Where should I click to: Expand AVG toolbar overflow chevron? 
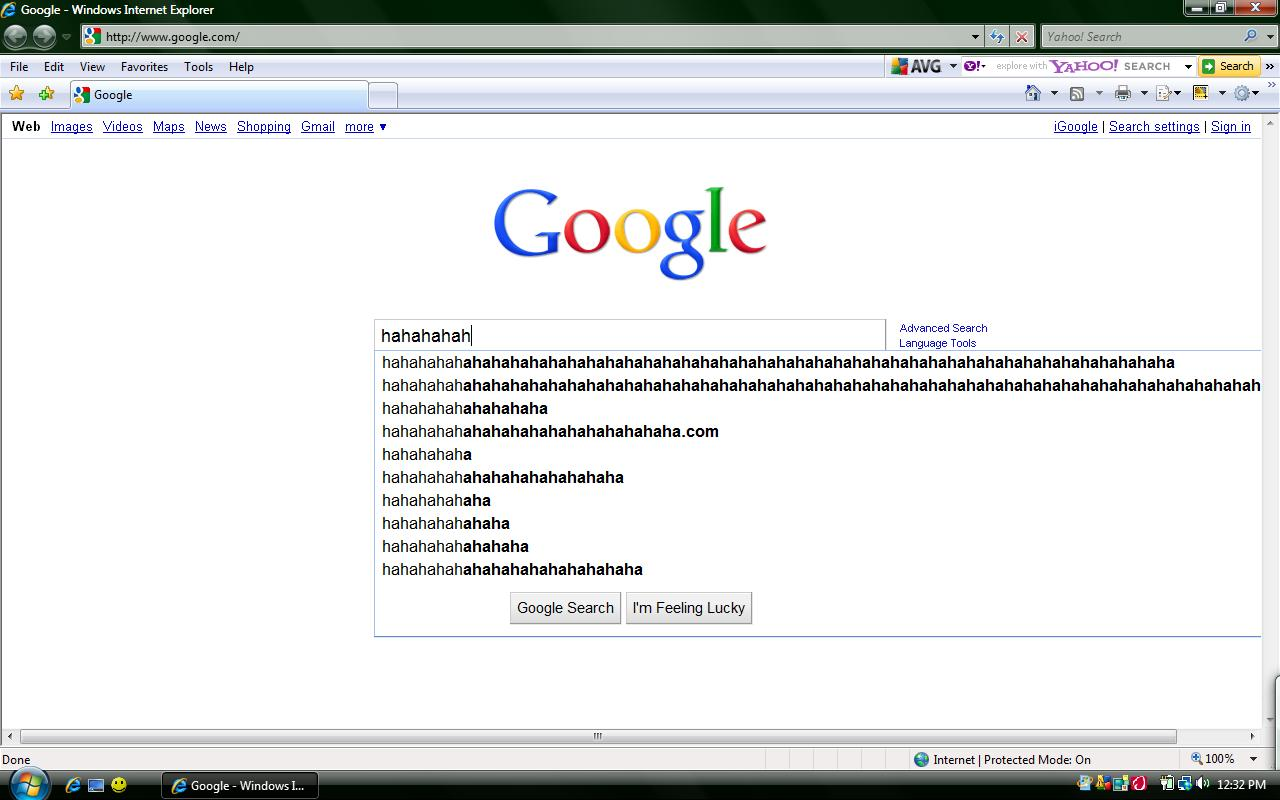click(1270, 66)
